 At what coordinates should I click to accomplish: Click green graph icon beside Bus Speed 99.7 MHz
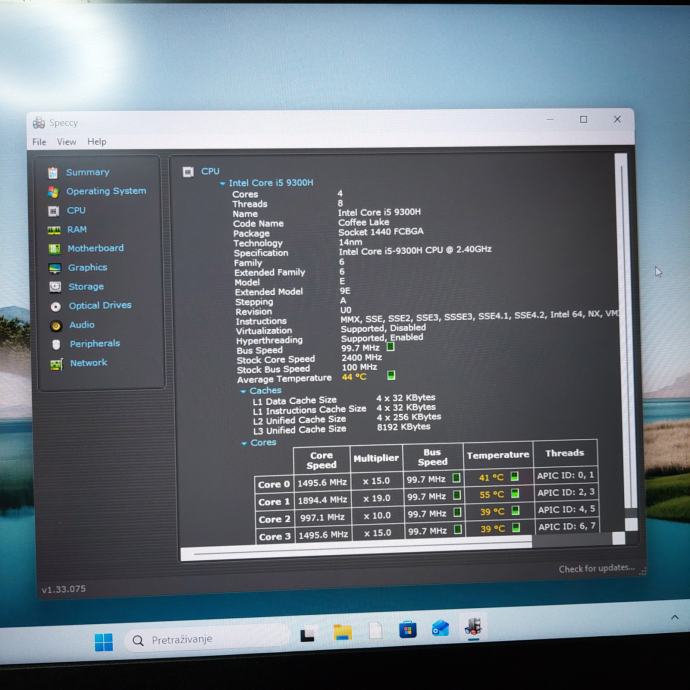pyautogui.click(x=390, y=347)
